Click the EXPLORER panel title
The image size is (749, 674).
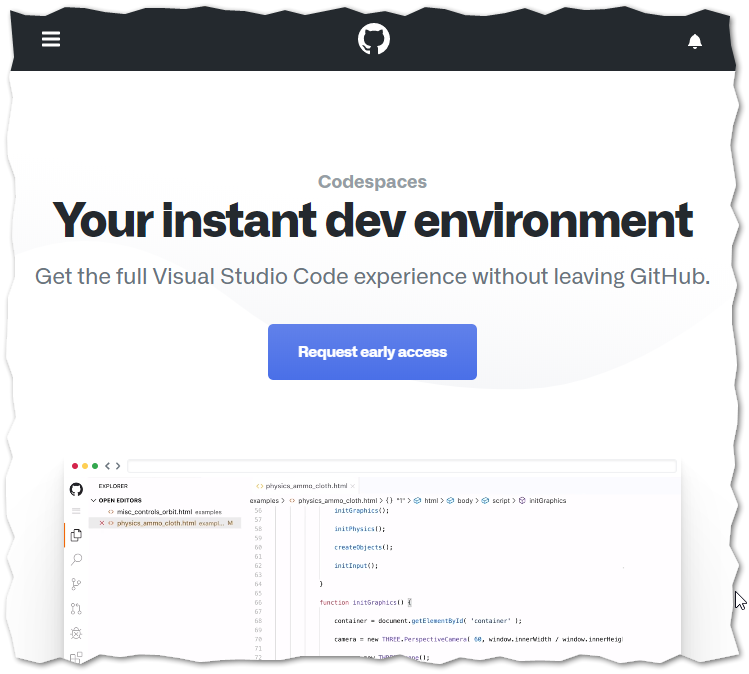(x=113, y=486)
